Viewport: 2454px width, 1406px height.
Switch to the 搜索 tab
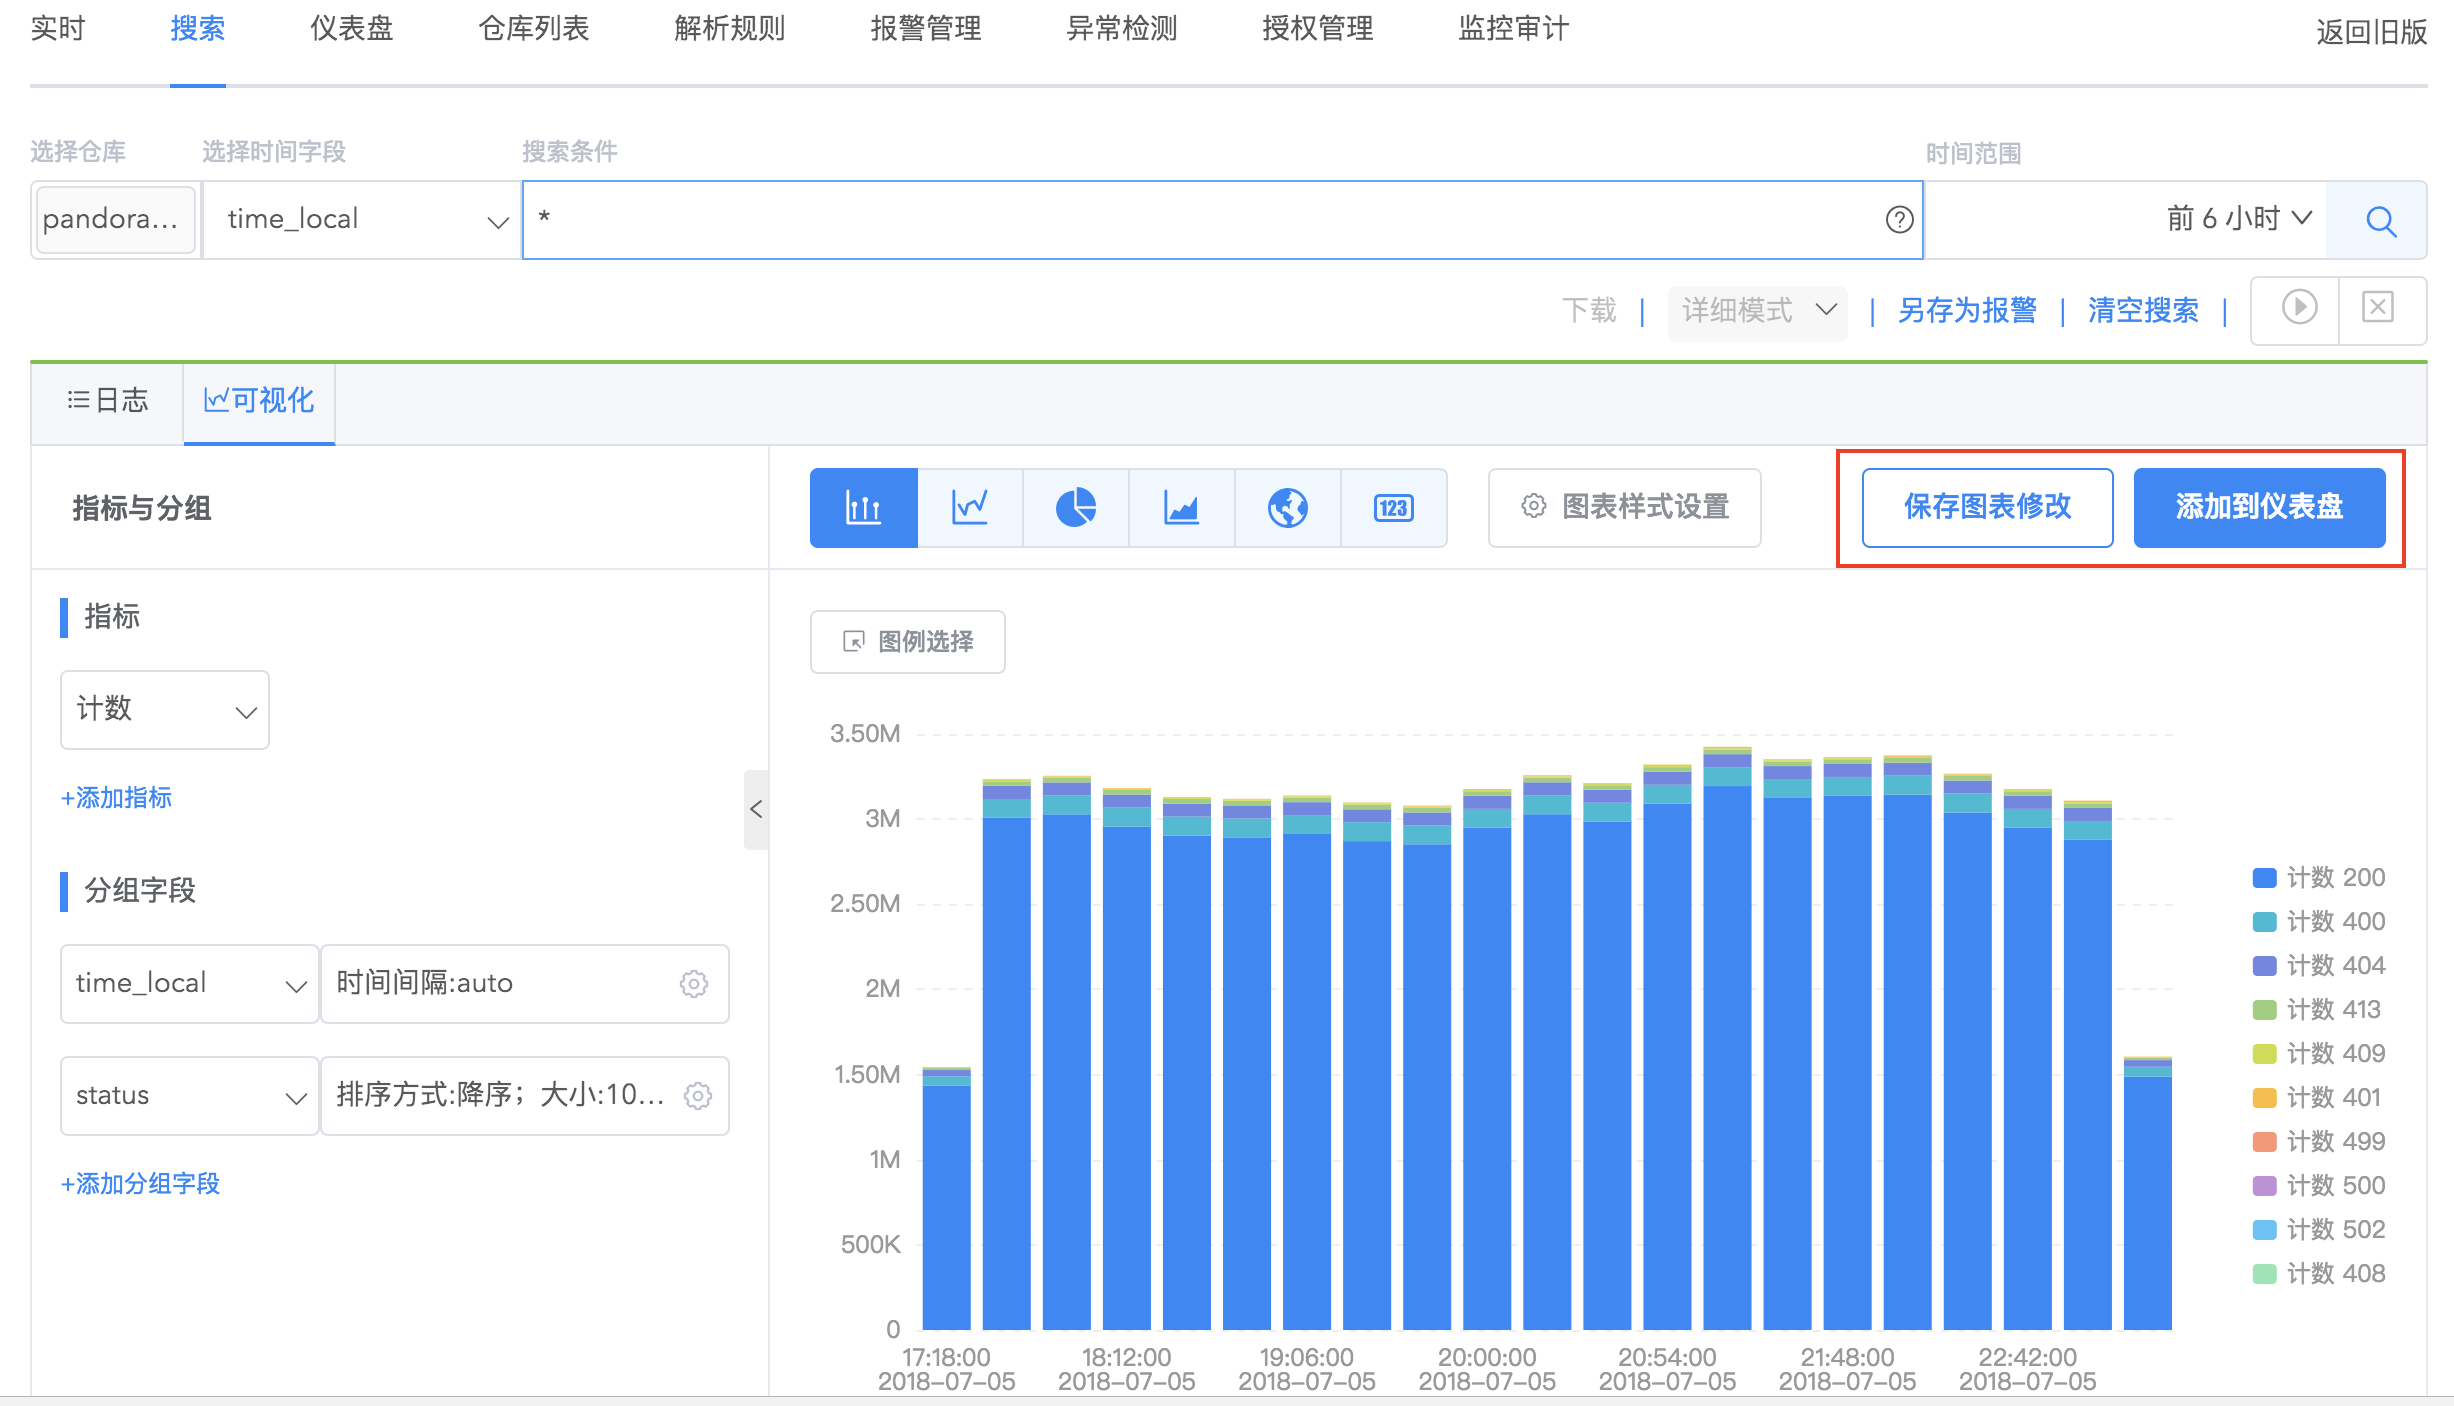(197, 29)
